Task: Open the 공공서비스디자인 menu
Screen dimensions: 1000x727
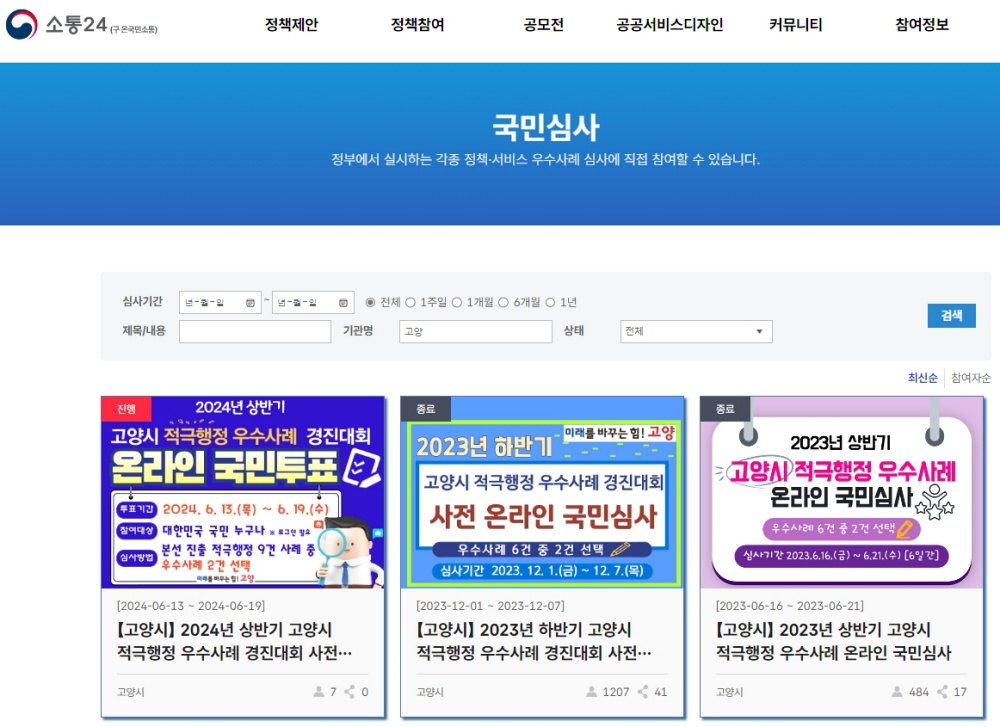Action: [670, 25]
